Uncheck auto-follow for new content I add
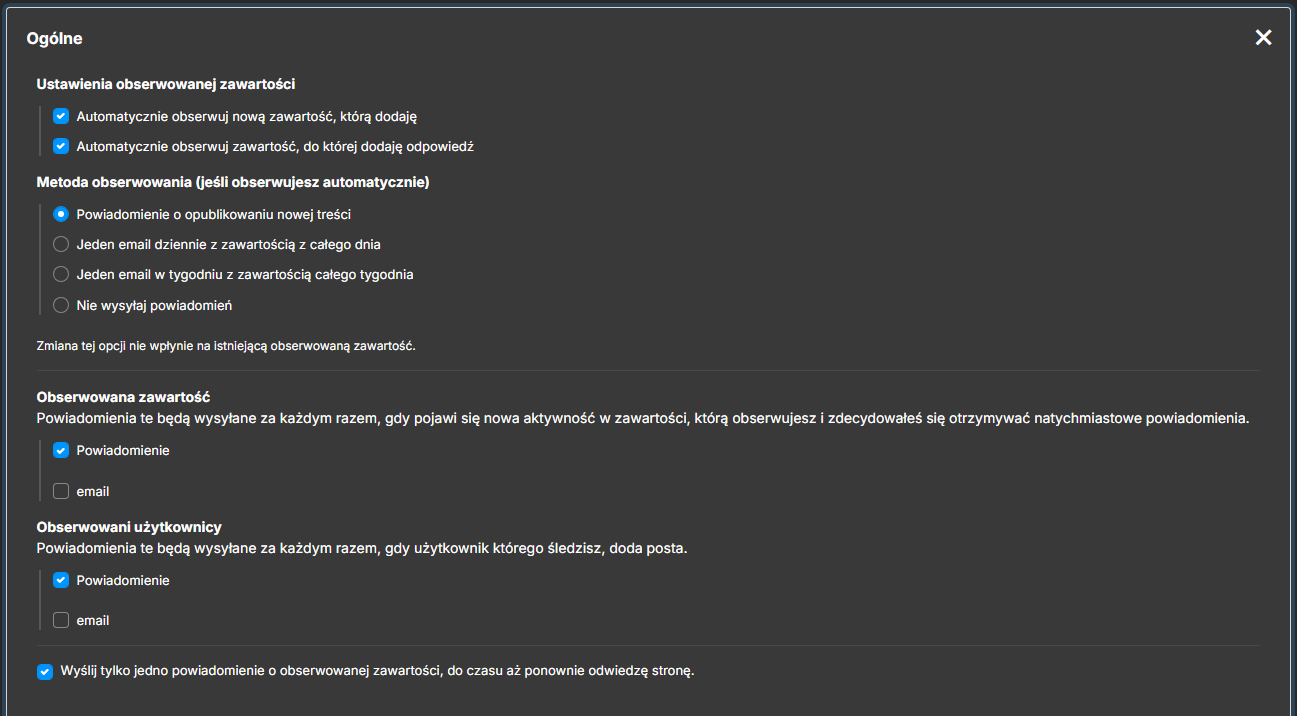Viewport: 1297px width, 716px height. point(61,116)
